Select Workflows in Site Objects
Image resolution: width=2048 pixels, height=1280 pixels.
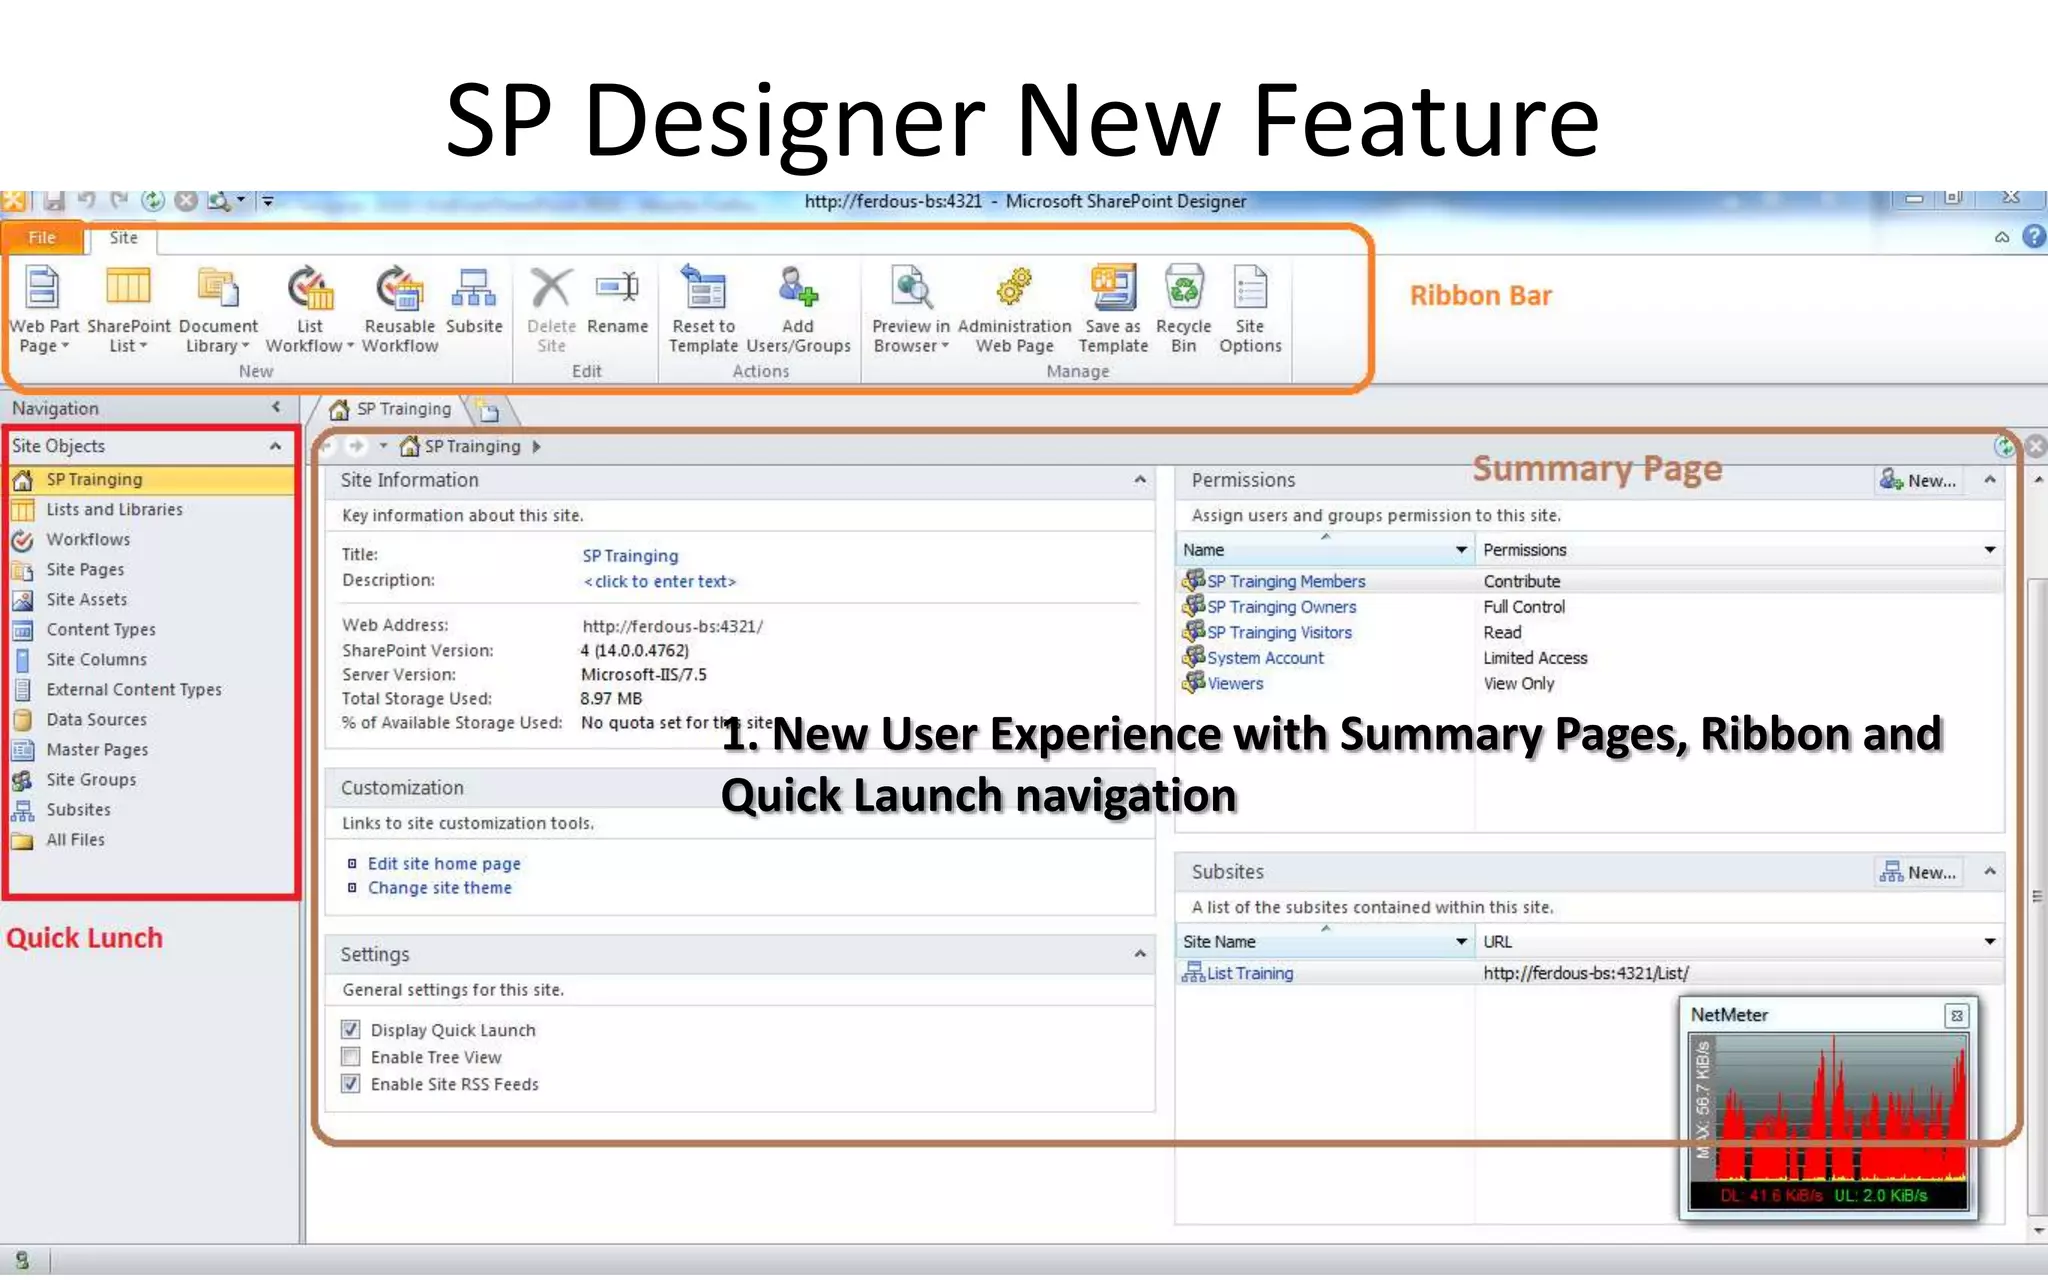88,540
